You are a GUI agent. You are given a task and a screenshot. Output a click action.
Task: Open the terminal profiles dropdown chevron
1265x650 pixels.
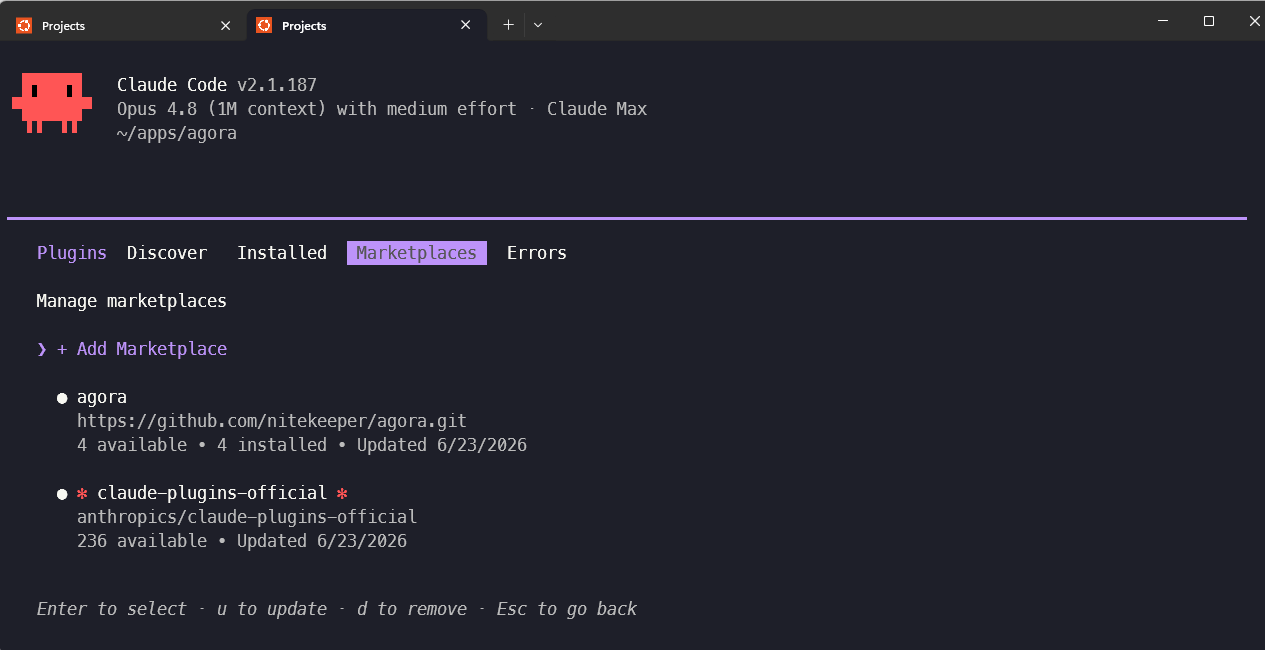tap(538, 25)
